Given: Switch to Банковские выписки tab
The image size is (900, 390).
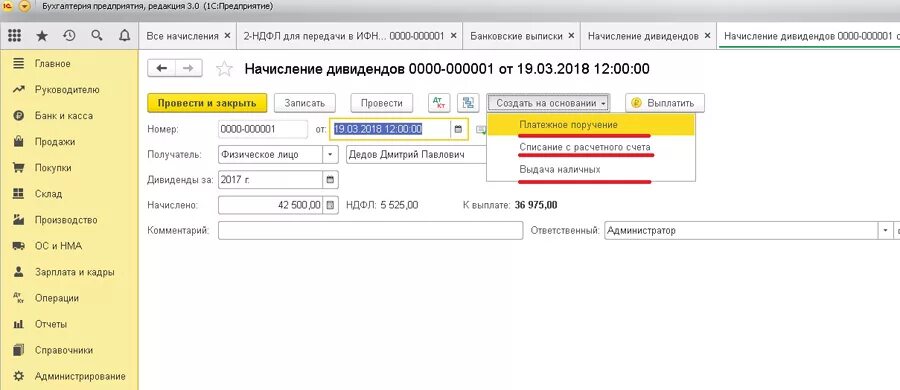Looking at the screenshot, I should (x=516, y=36).
